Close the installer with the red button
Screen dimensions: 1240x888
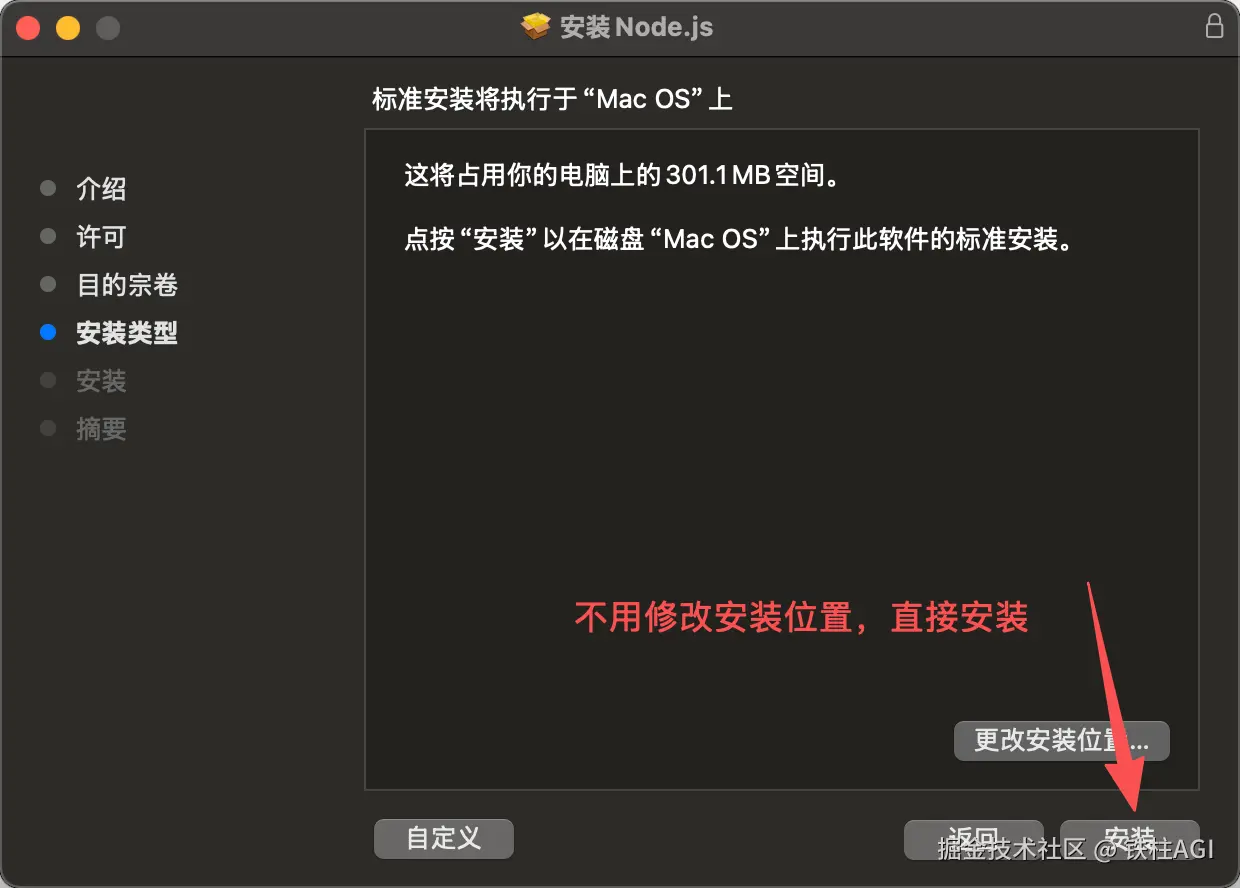pos(27,28)
